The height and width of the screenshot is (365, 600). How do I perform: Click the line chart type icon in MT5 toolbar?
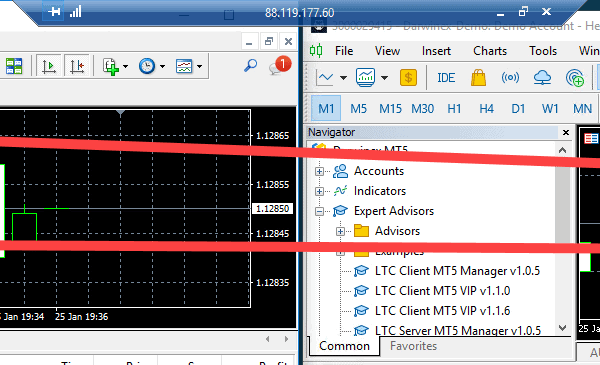tap(325, 78)
